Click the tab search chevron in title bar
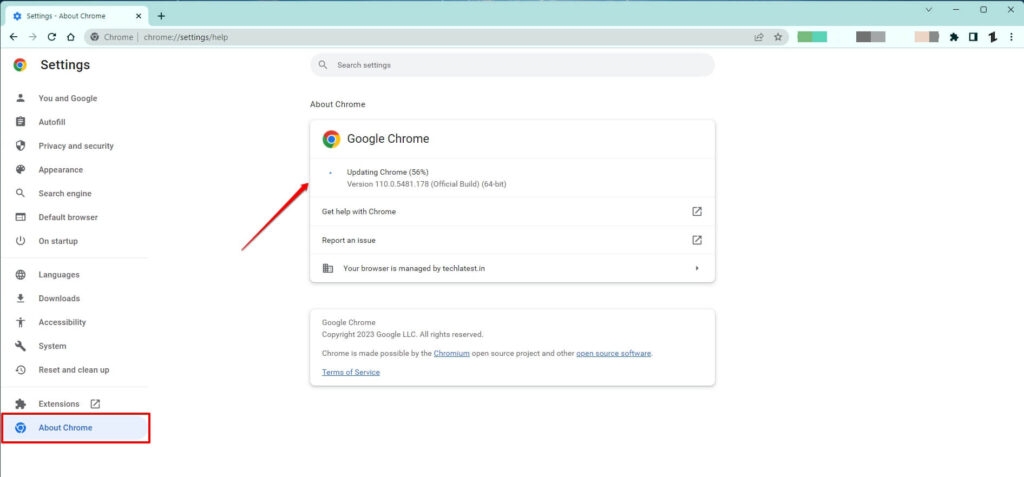Screen dimensions: 1024x477 coord(929,10)
